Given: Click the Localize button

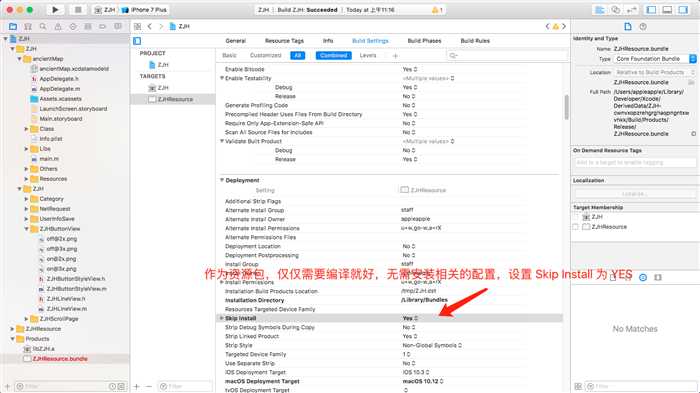Looking at the screenshot, I should [x=635, y=194].
